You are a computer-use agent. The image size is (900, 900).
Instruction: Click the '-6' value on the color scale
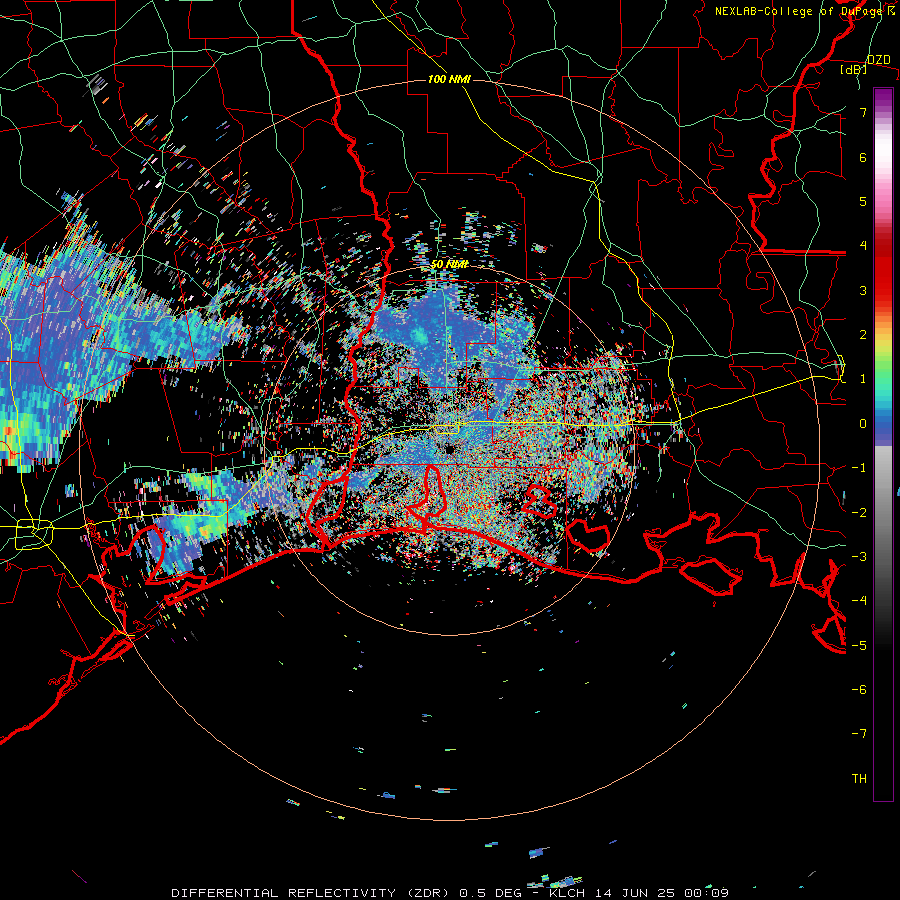click(859, 690)
